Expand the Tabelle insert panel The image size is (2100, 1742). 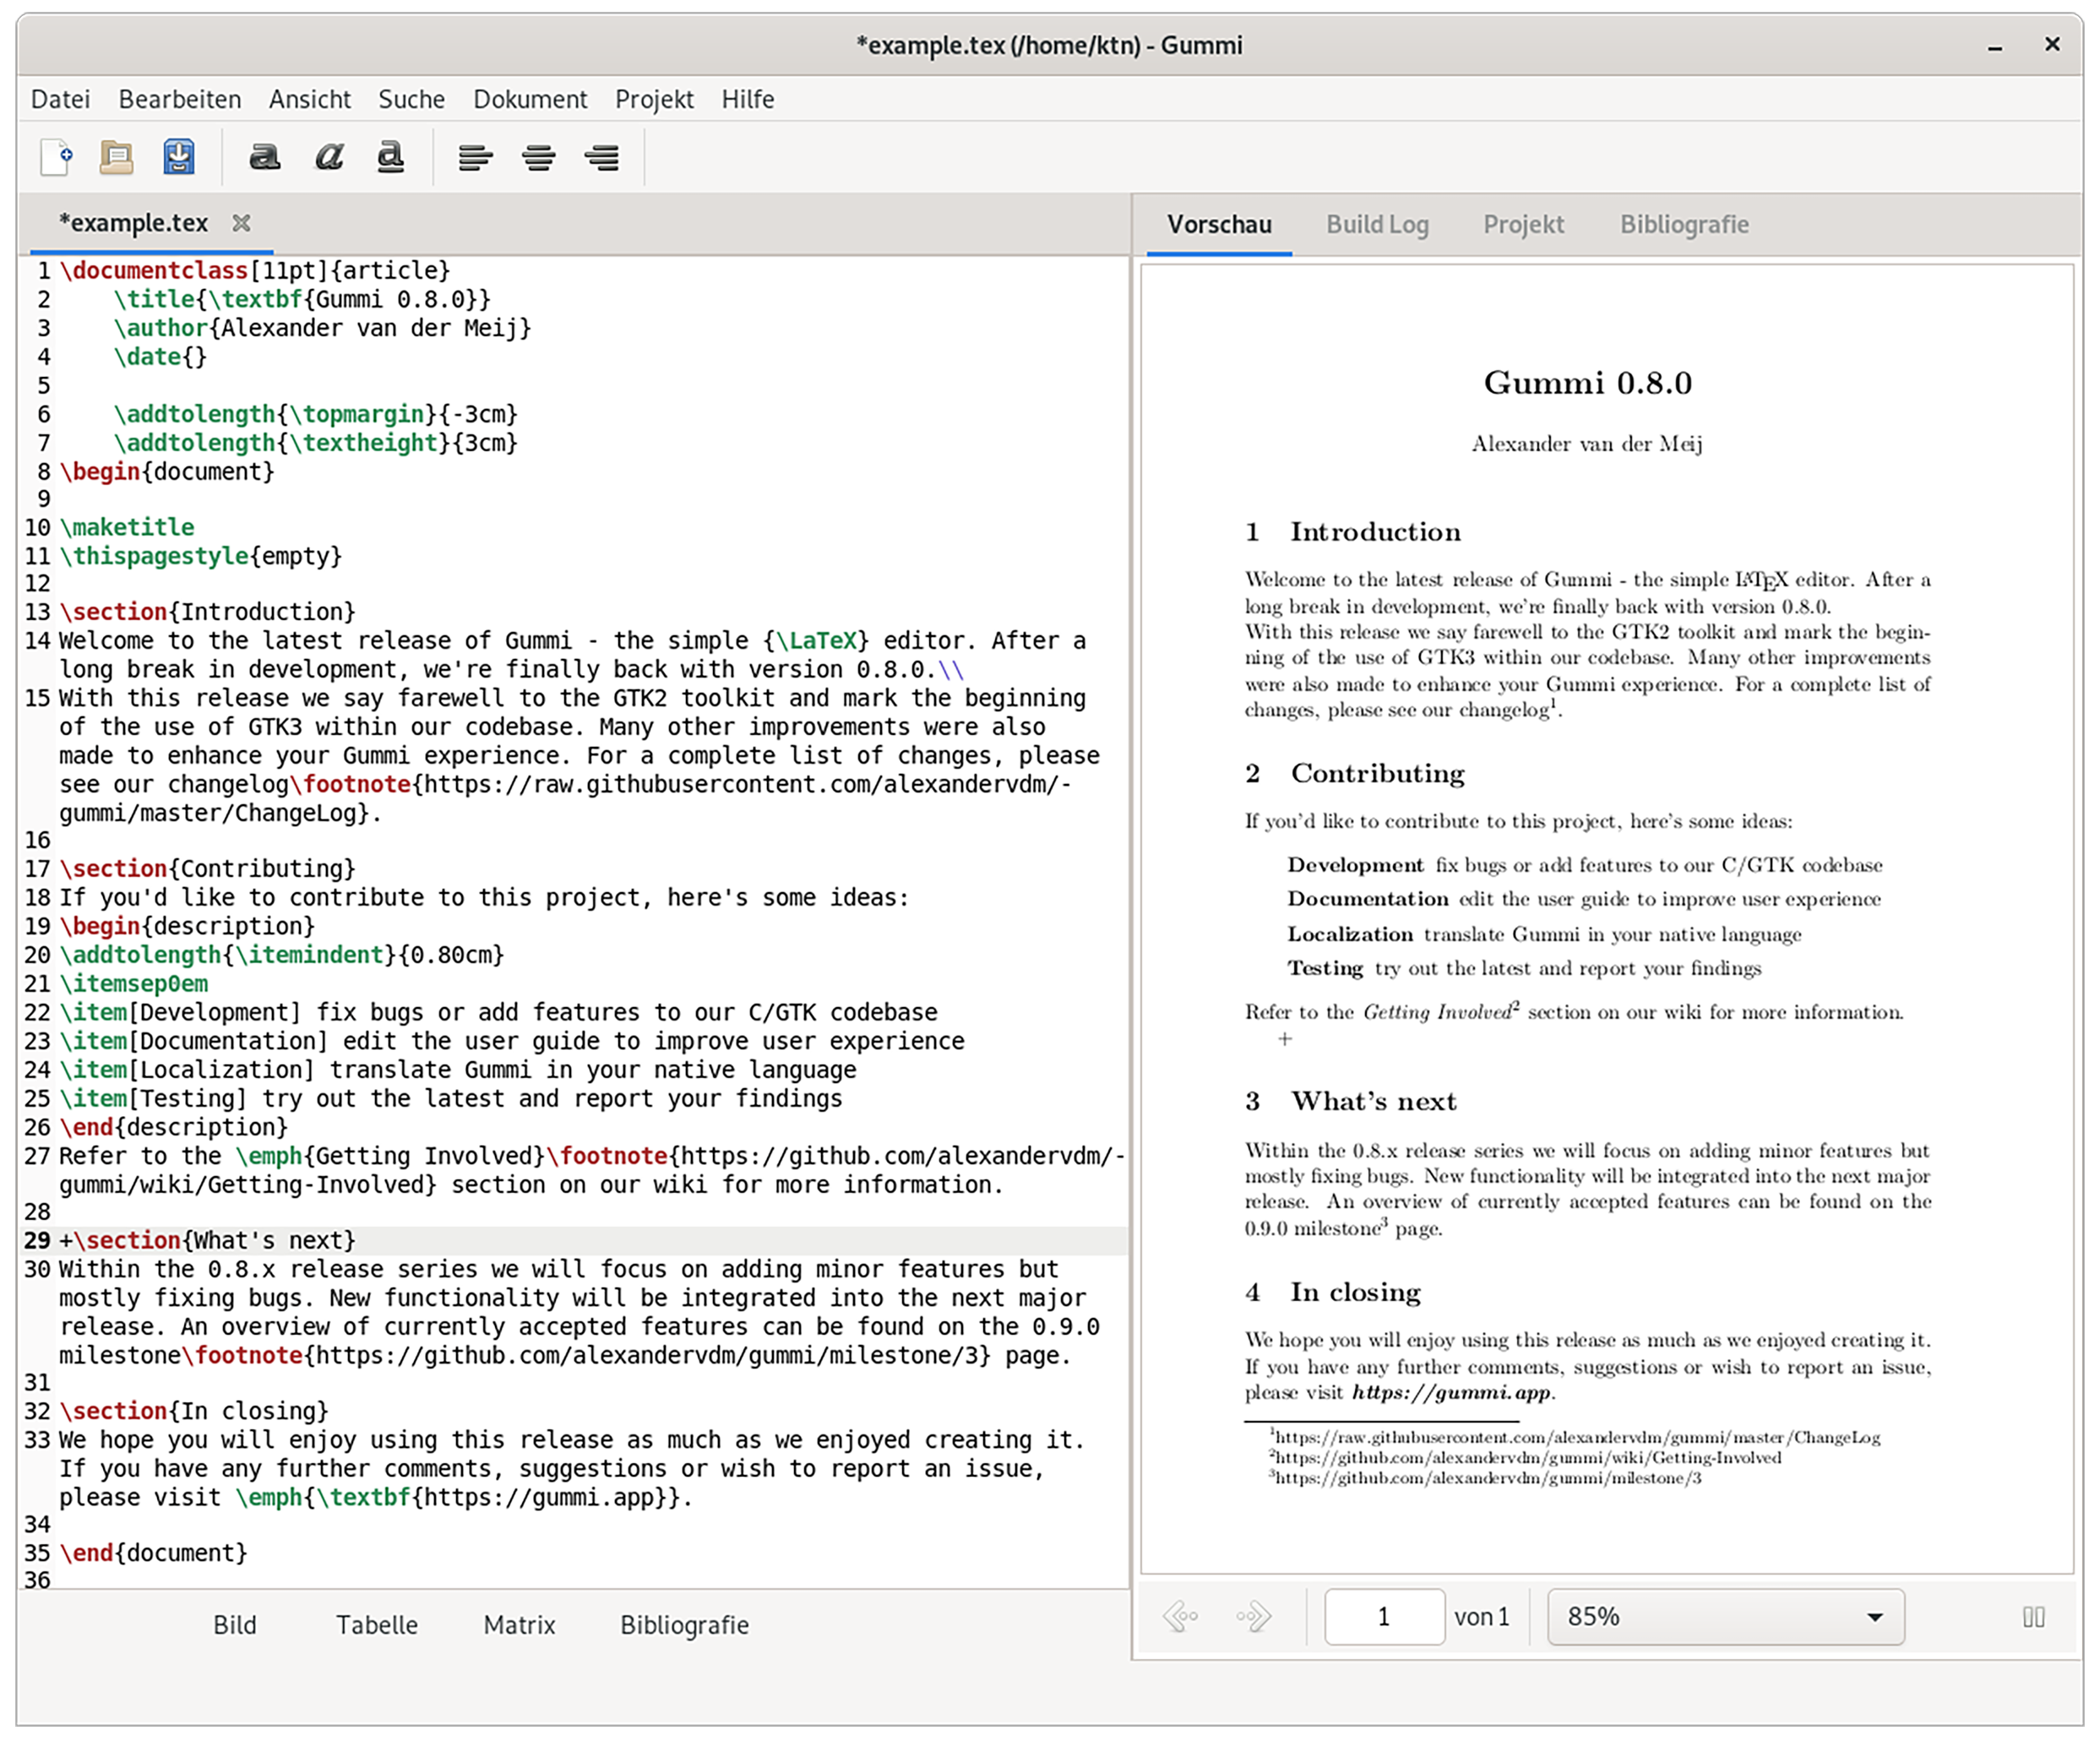coord(376,1625)
